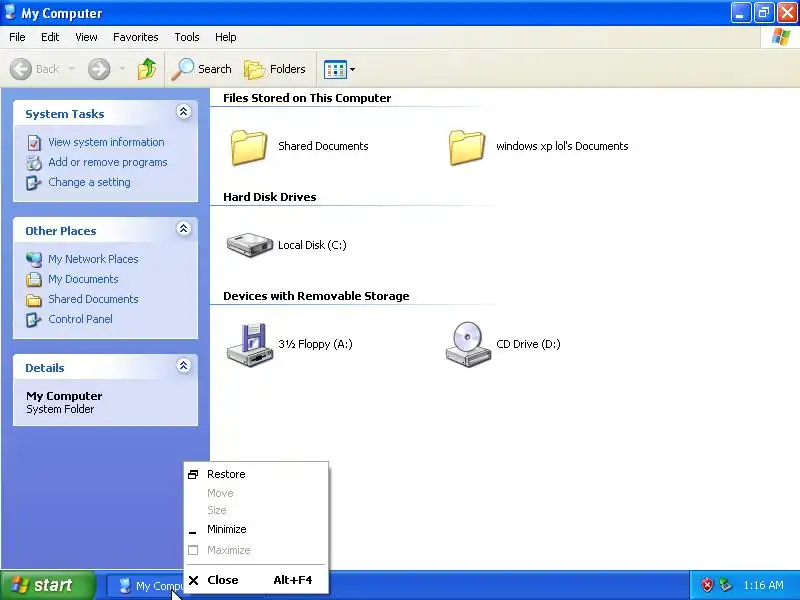
Task: Click Add or remove programs link
Action: click(108, 162)
